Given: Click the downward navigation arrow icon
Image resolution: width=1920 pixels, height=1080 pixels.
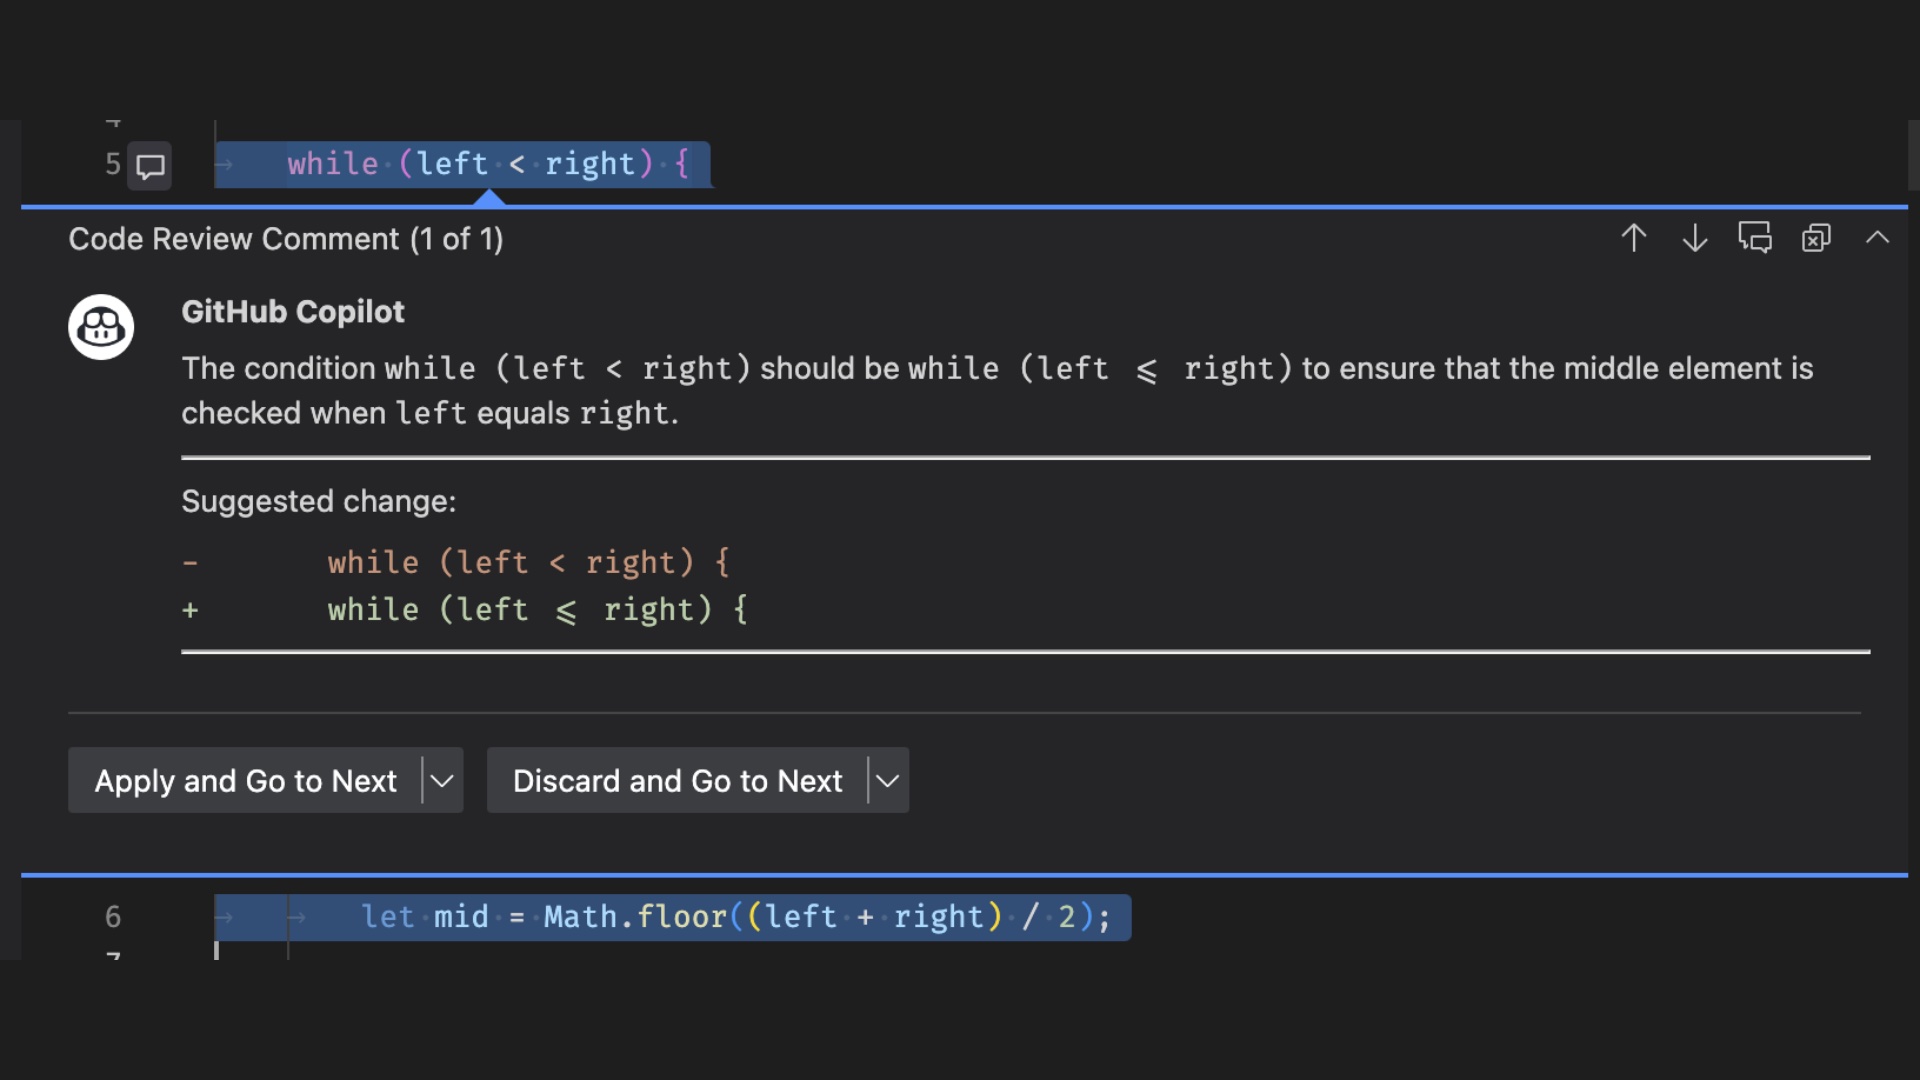Looking at the screenshot, I should [1695, 237].
